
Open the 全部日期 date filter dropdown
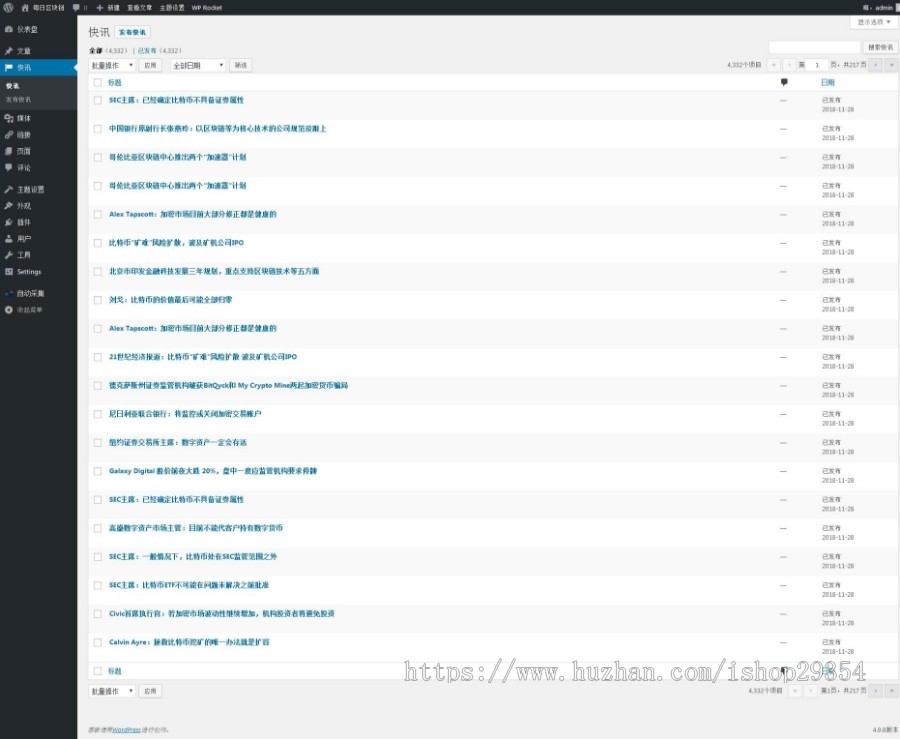[197, 65]
